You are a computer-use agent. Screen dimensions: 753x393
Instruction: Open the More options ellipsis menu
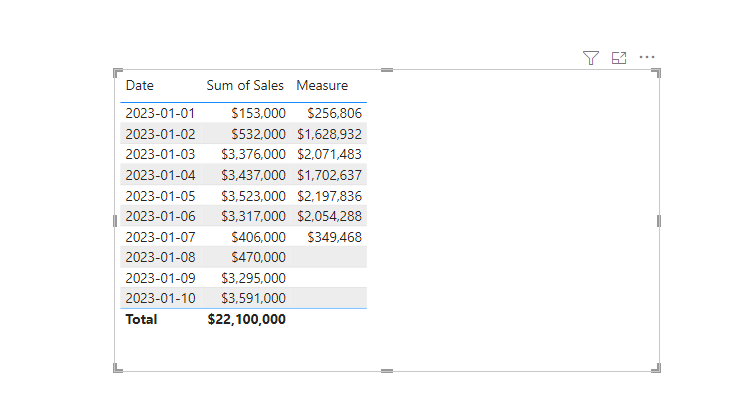pyautogui.click(x=647, y=57)
